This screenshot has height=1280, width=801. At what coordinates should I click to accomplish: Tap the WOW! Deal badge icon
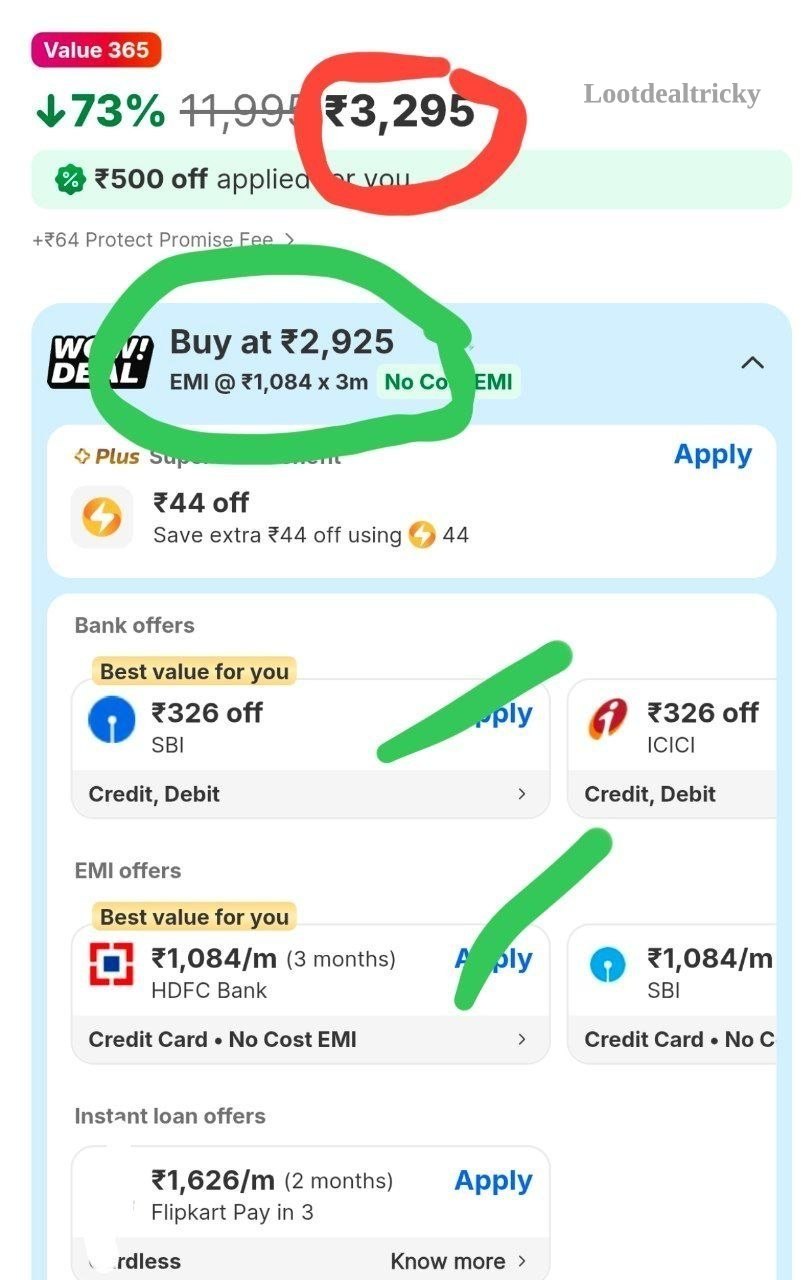click(x=101, y=362)
